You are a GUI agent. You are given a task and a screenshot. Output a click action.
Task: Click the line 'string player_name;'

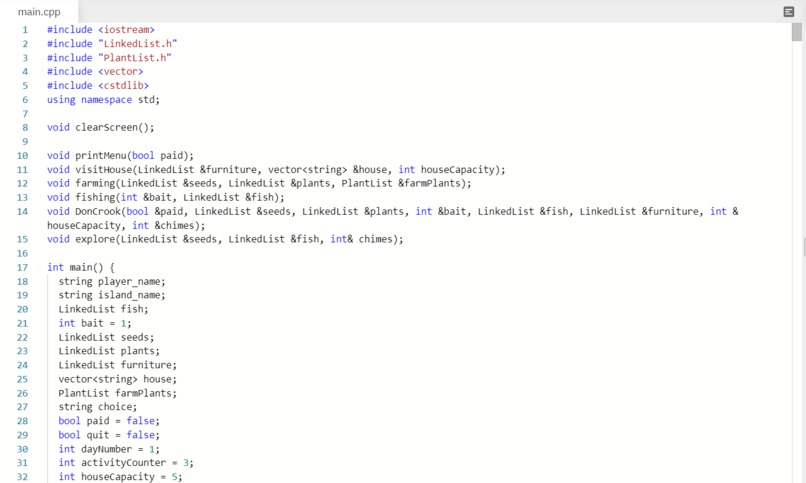pyautogui.click(x=112, y=282)
